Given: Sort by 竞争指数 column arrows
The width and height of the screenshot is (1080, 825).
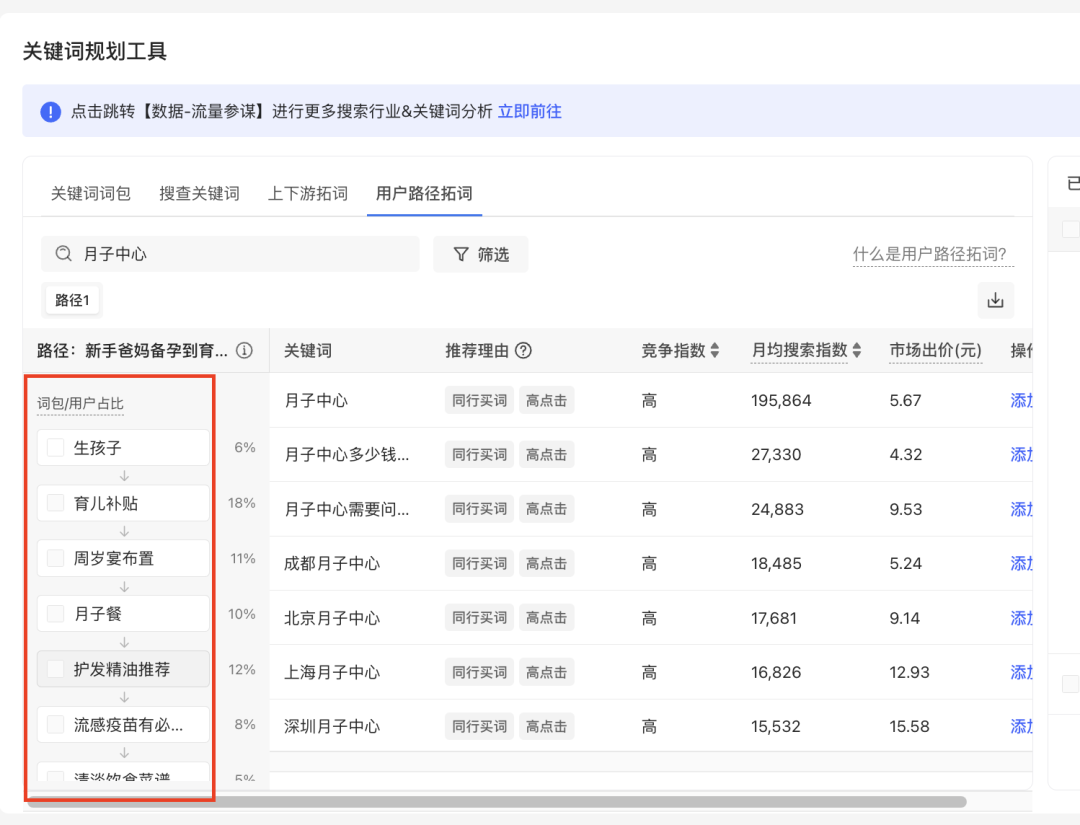Looking at the screenshot, I should coord(714,351).
